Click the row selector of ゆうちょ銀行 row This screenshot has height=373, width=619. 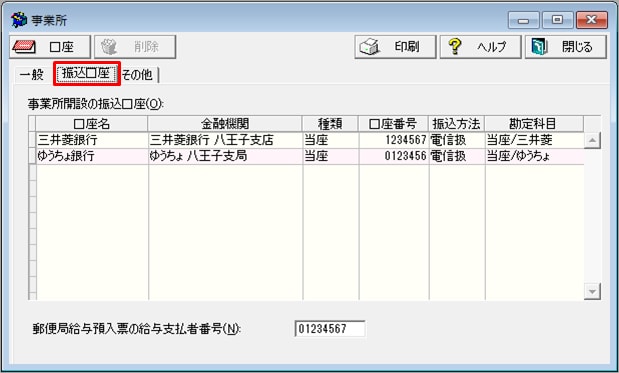[x=32, y=156]
